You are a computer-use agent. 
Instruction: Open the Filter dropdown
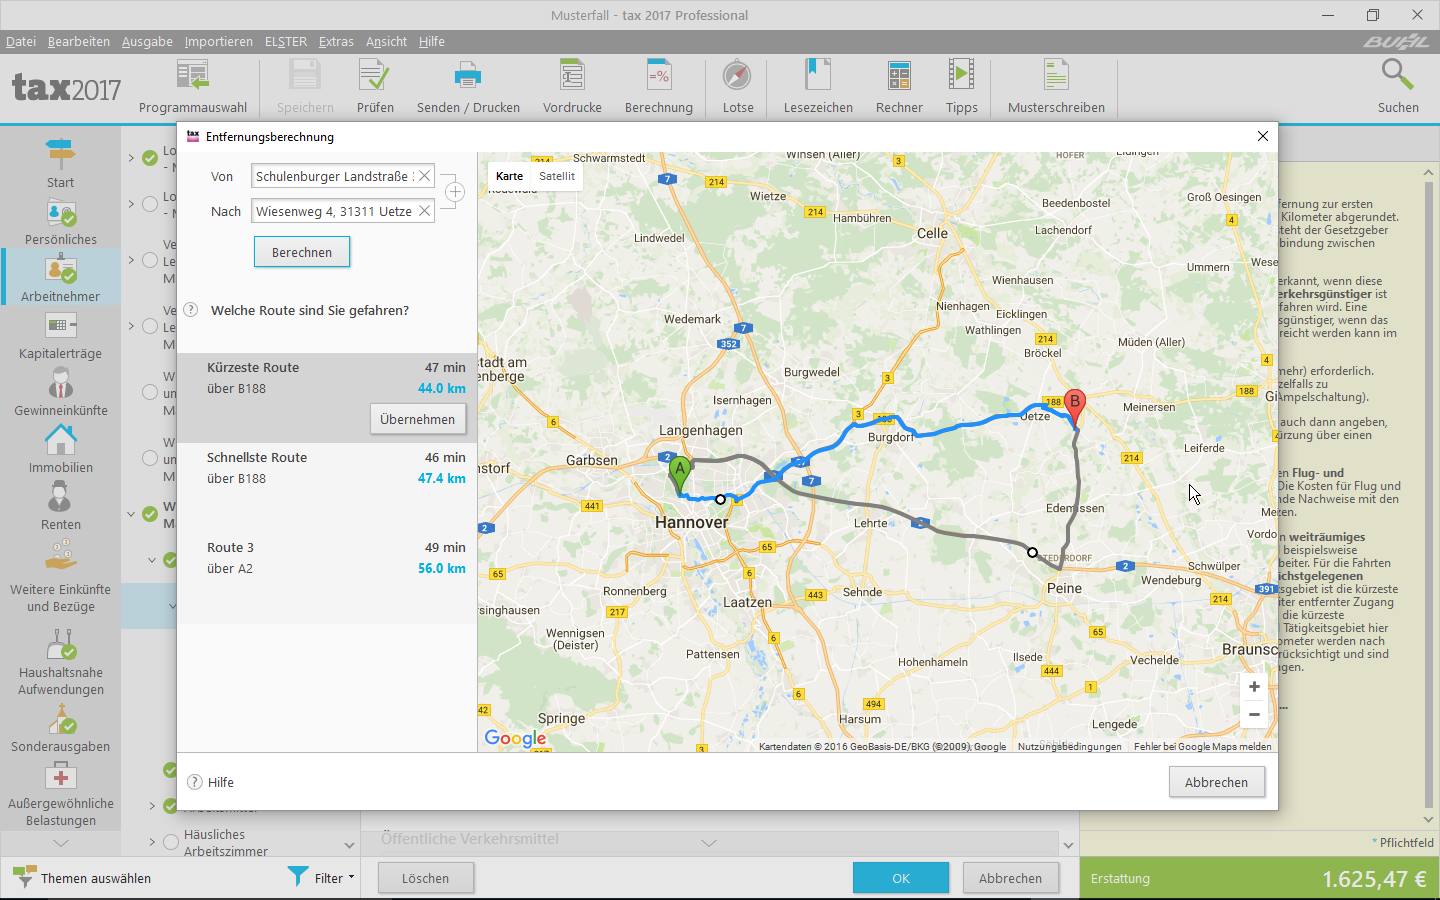coord(322,878)
